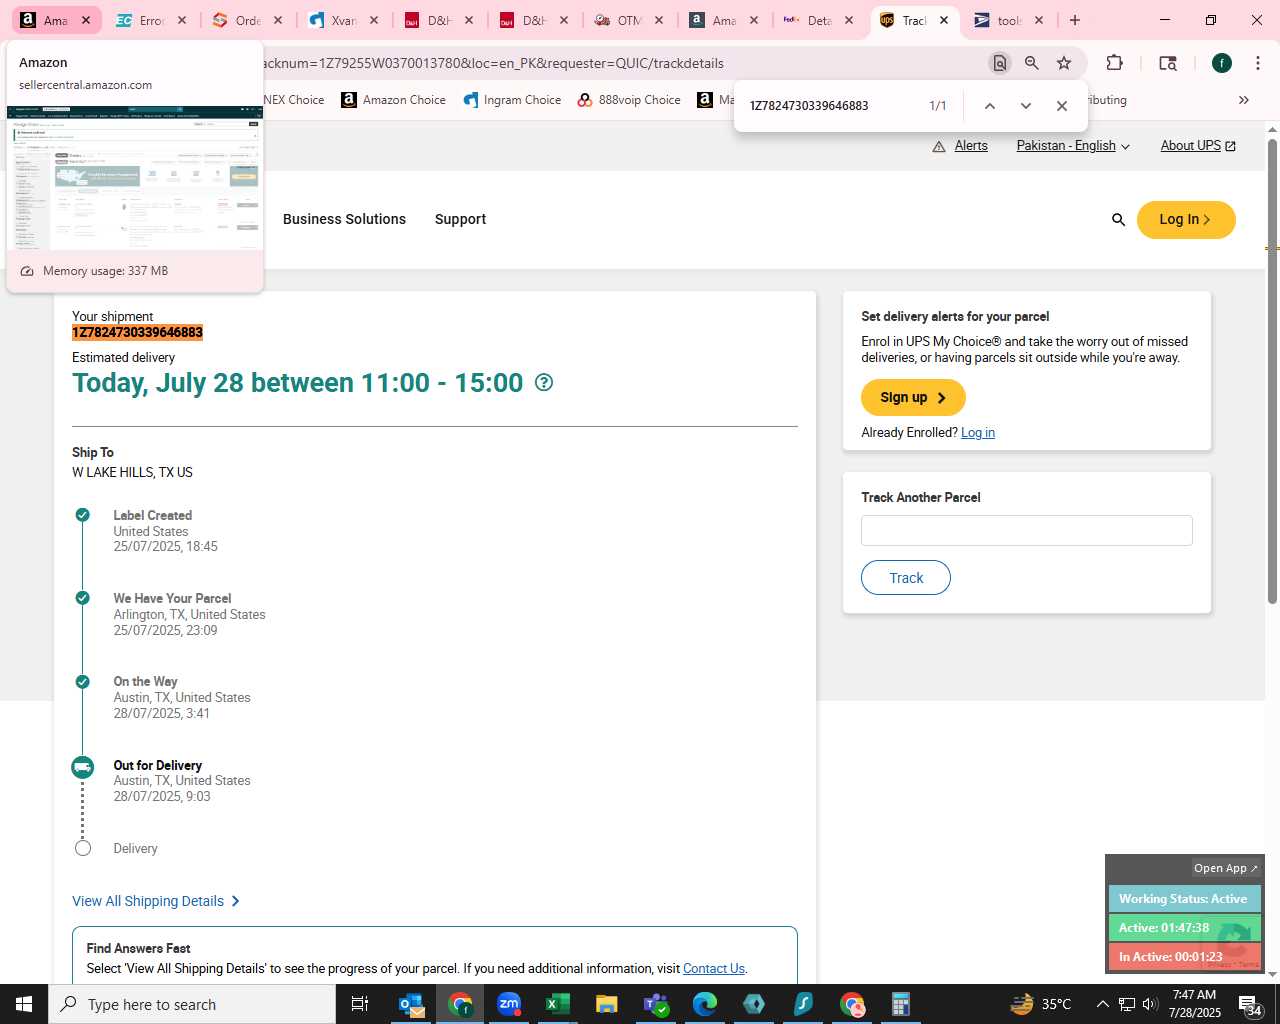Screen dimensions: 1280x1024
Task: Click the UPS site search magnifier icon
Action: click(1118, 220)
